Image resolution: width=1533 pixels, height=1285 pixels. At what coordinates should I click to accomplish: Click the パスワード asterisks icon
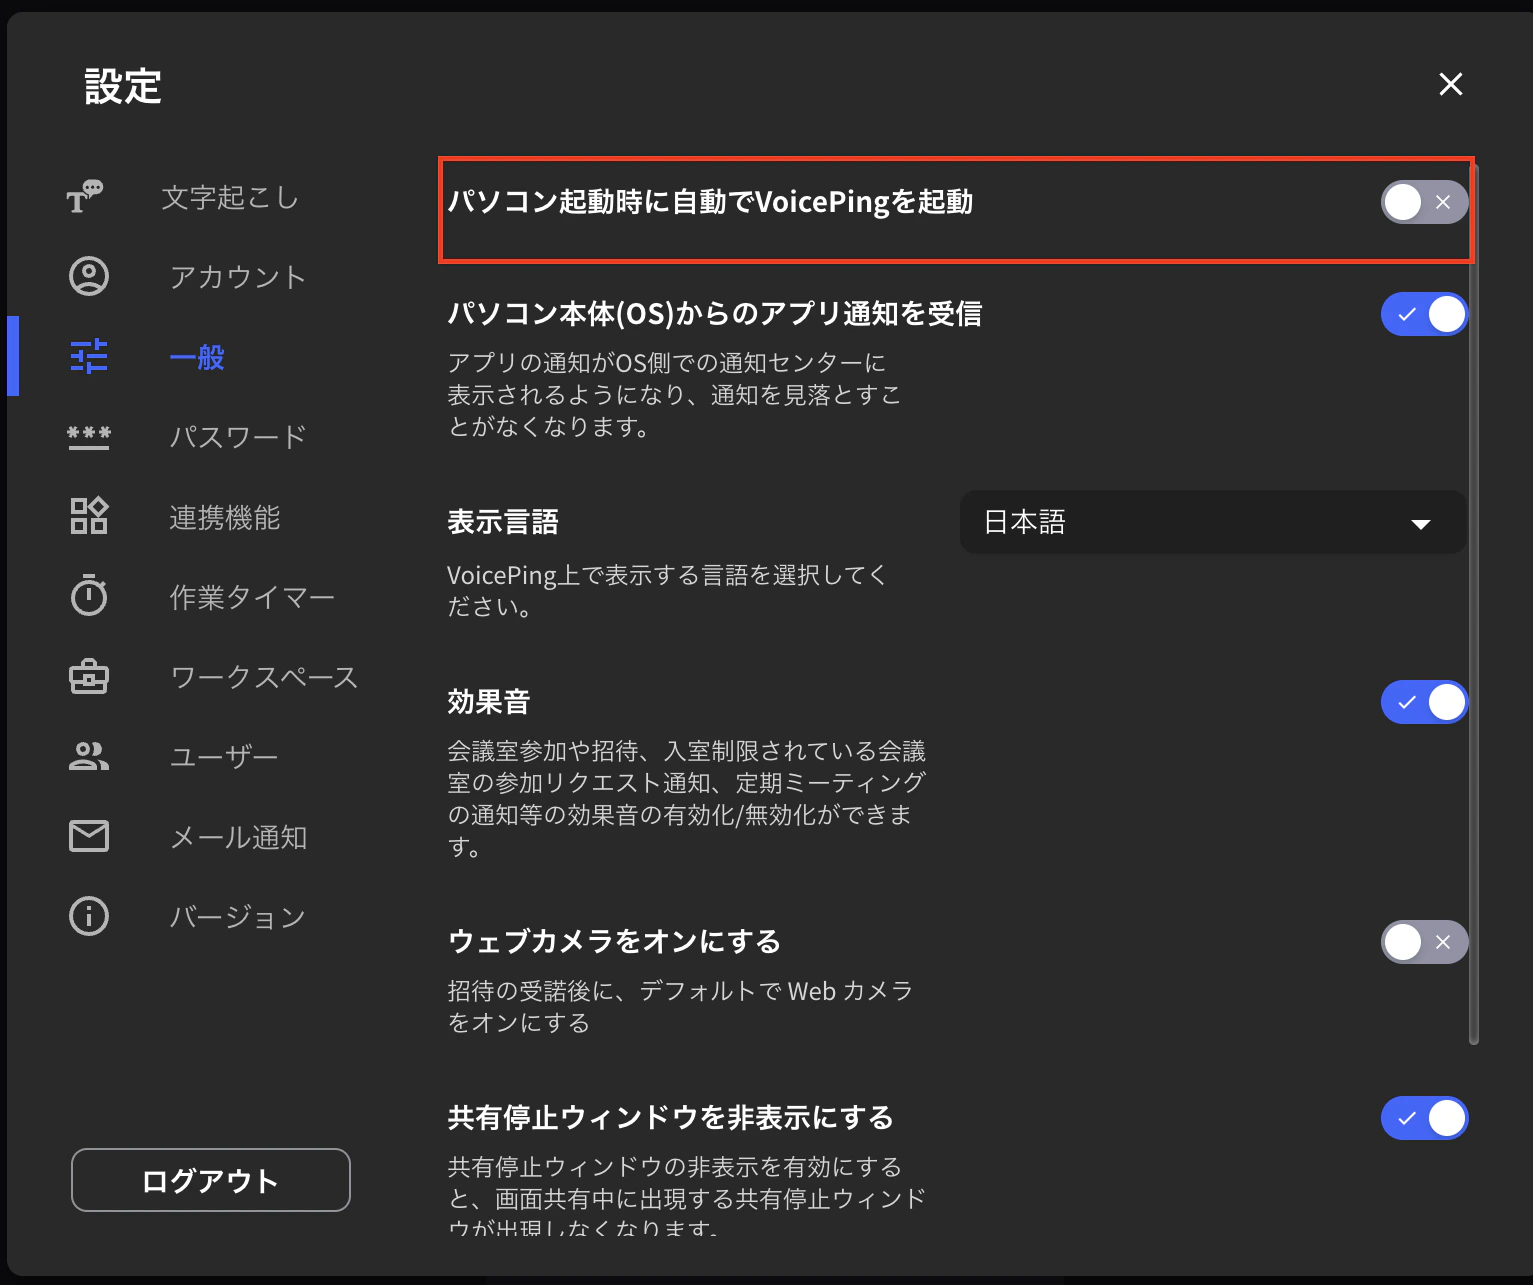88,437
